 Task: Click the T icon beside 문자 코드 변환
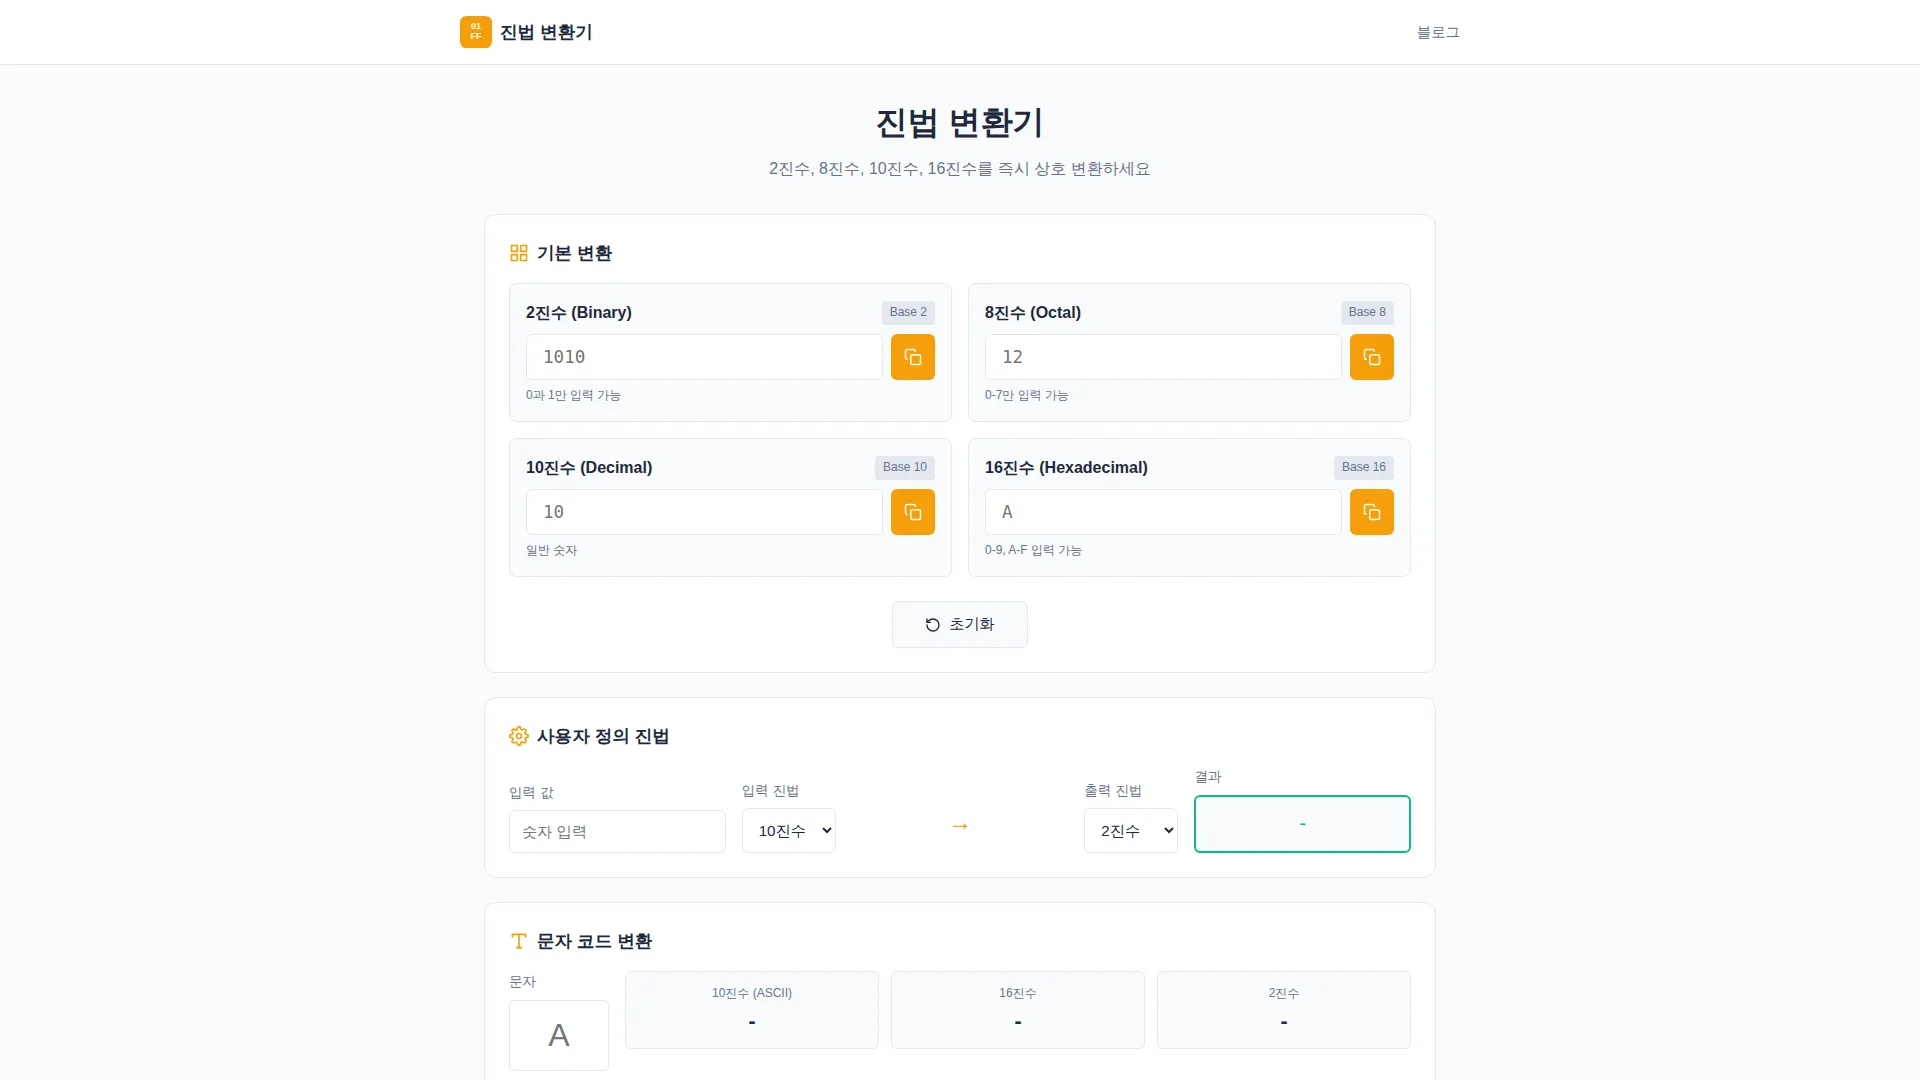pos(518,940)
